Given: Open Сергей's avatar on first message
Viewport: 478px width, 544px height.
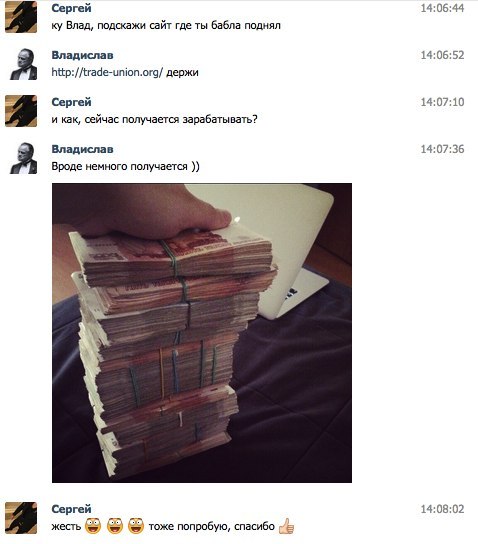Looking at the screenshot, I should click(x=21, y=17).
